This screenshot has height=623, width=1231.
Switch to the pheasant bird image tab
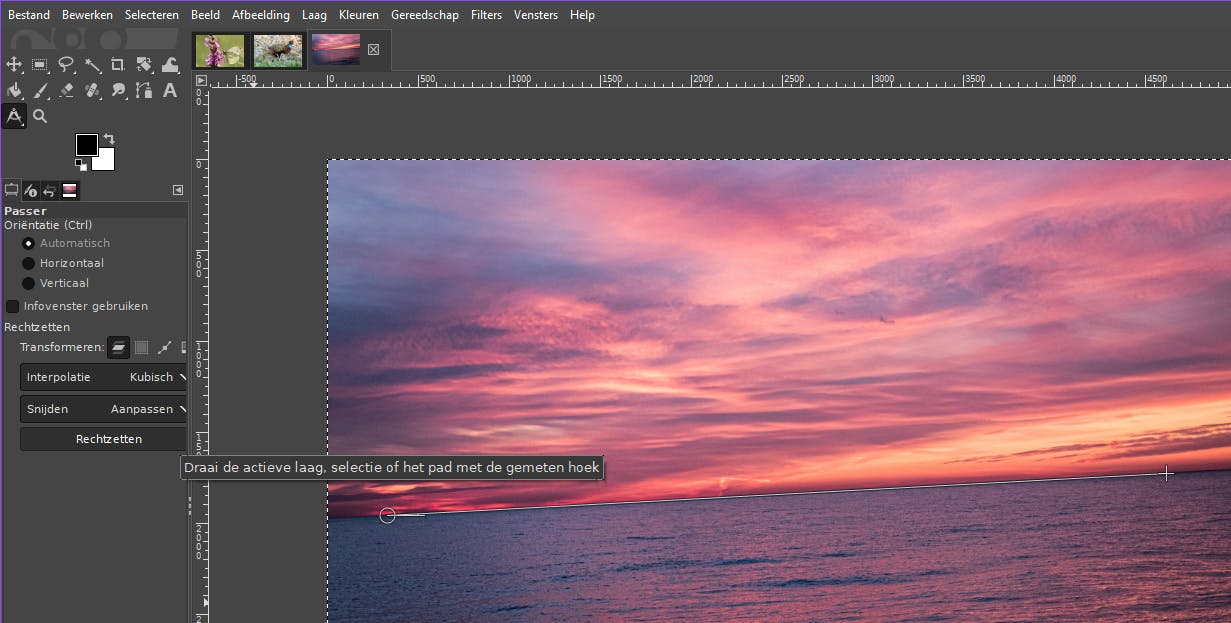click(278, 50)
